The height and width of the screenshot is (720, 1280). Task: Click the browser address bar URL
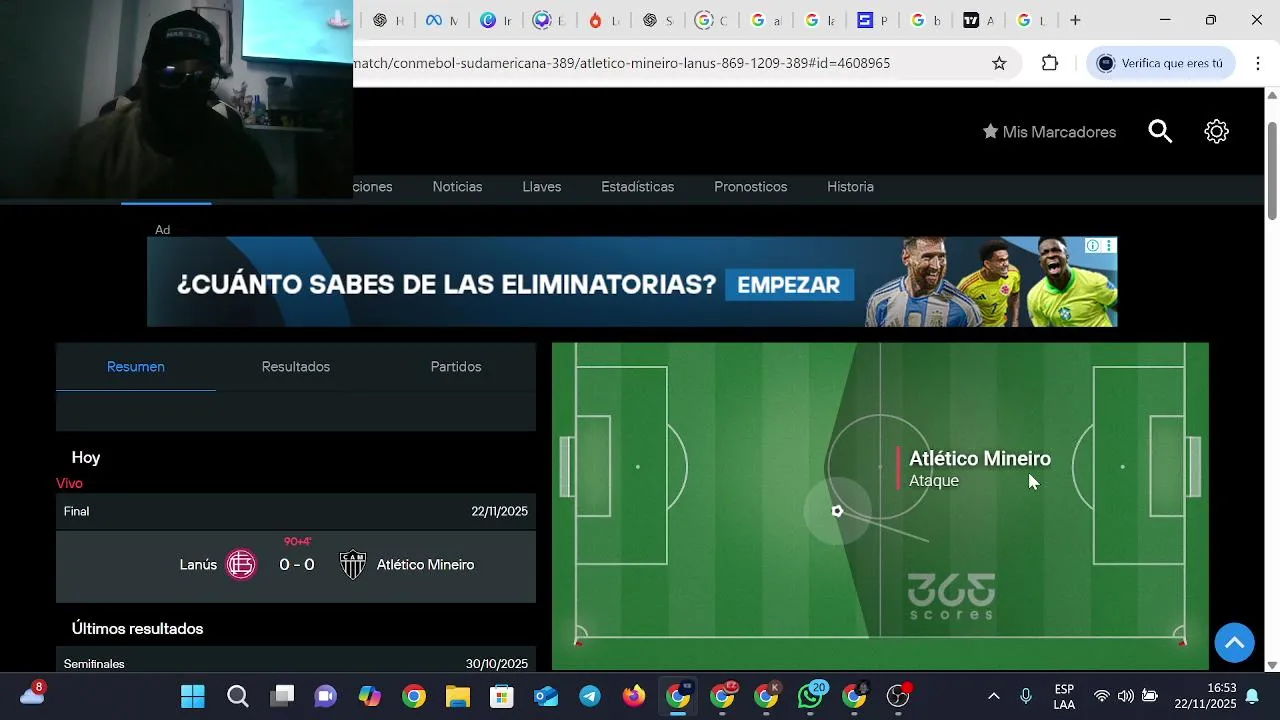tap(622, 63)
